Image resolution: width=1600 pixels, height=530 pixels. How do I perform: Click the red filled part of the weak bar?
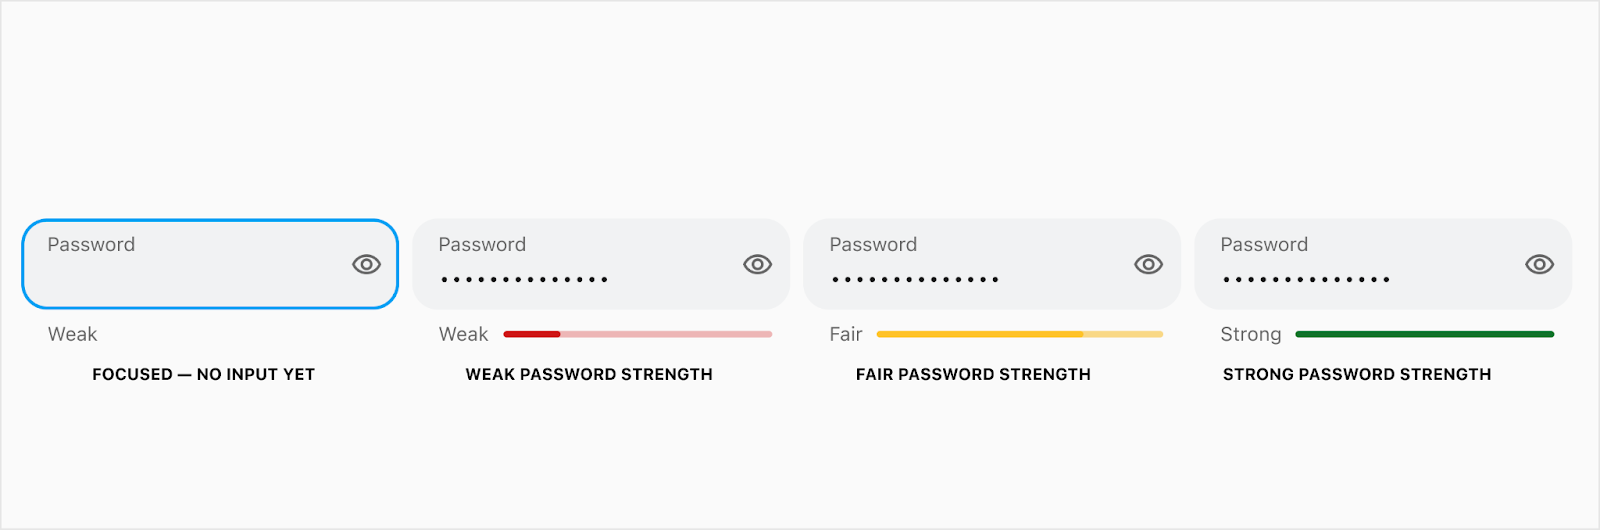tap(532, 334)
